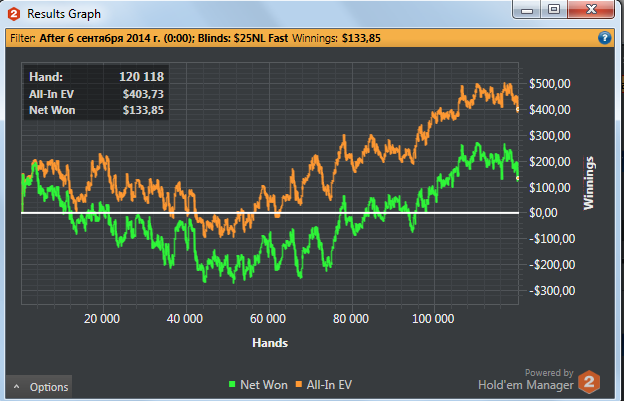
Task: Click the Hold'em Manager 2 hexagon logo
Action: click(x=589, y=382)
